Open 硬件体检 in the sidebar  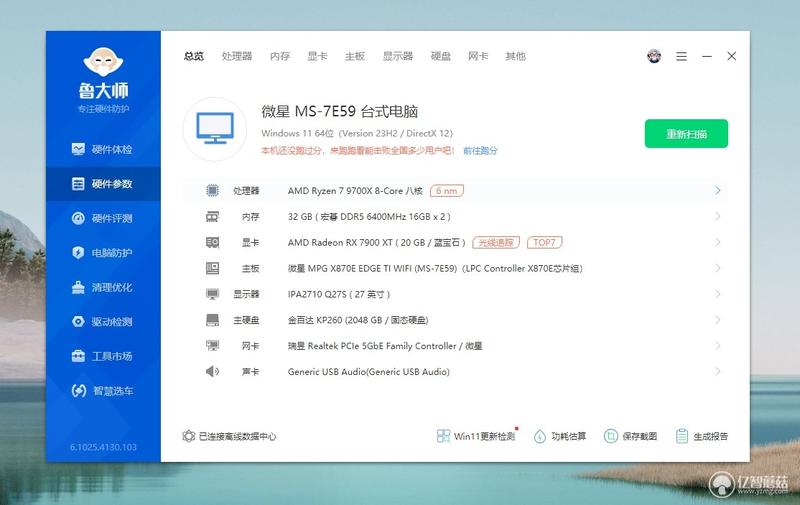tap(103, 149)
